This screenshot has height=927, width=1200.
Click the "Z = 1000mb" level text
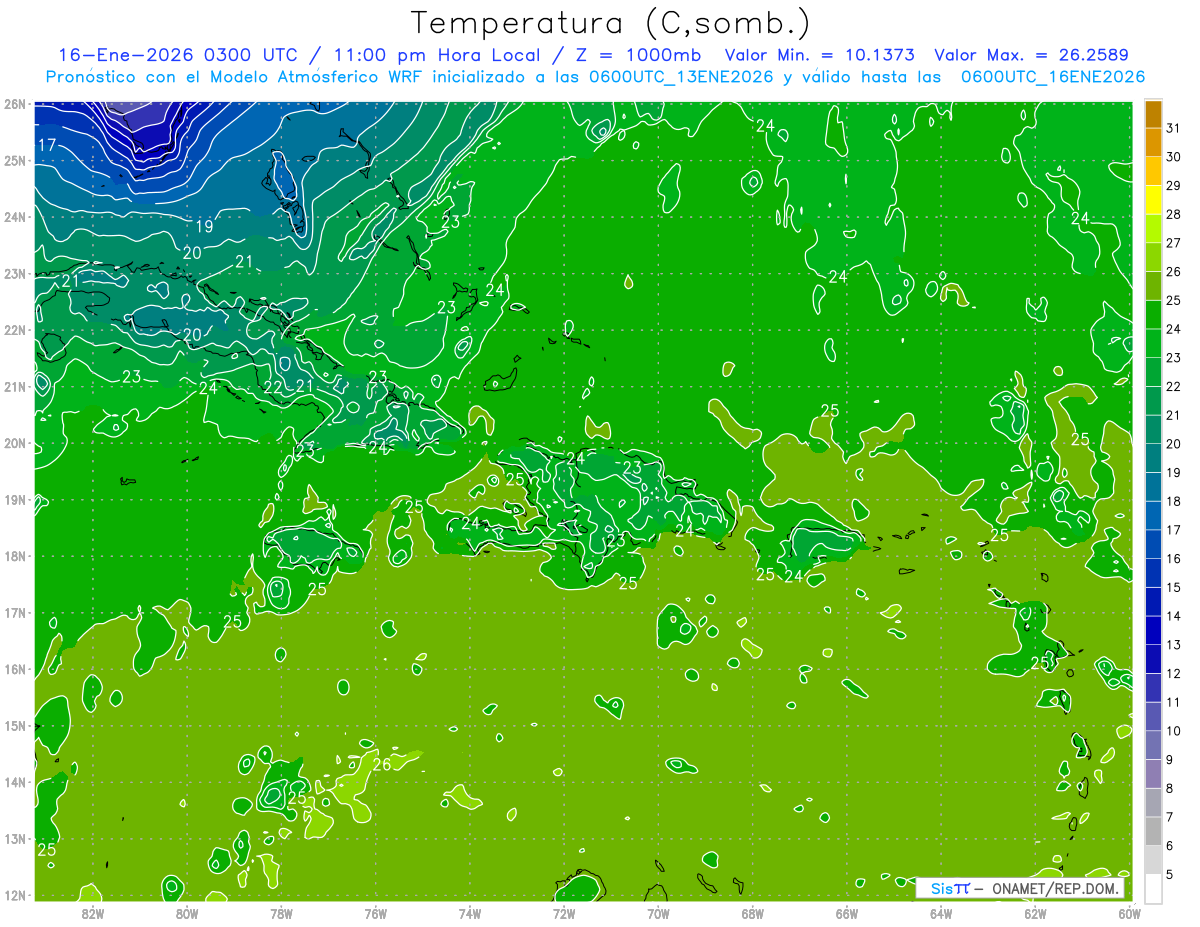coord(639,55)
